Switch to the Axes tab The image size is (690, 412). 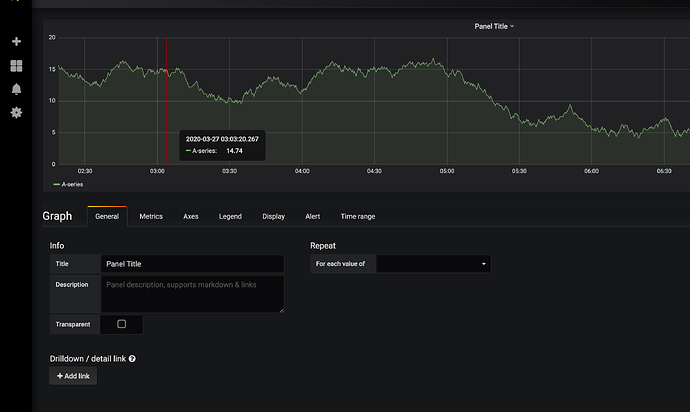pyautogui.click(x=191, y=217)
